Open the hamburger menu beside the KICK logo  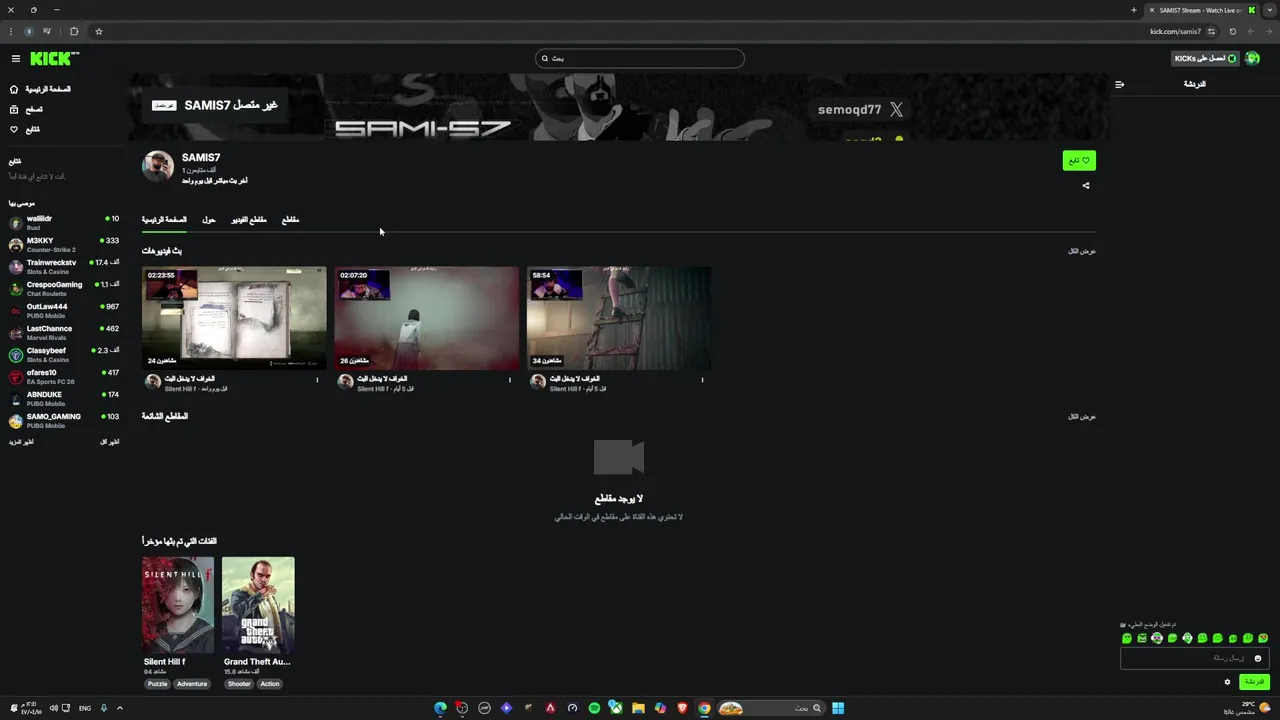click(16, 59)
